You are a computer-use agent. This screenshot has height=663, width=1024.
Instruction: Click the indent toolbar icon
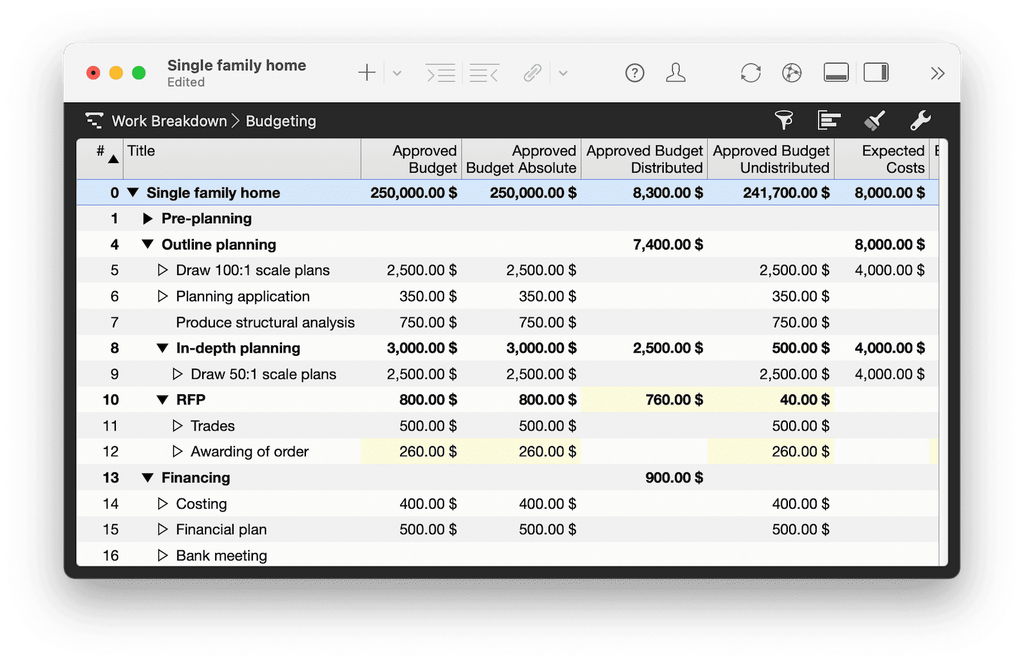coord(440,73)
